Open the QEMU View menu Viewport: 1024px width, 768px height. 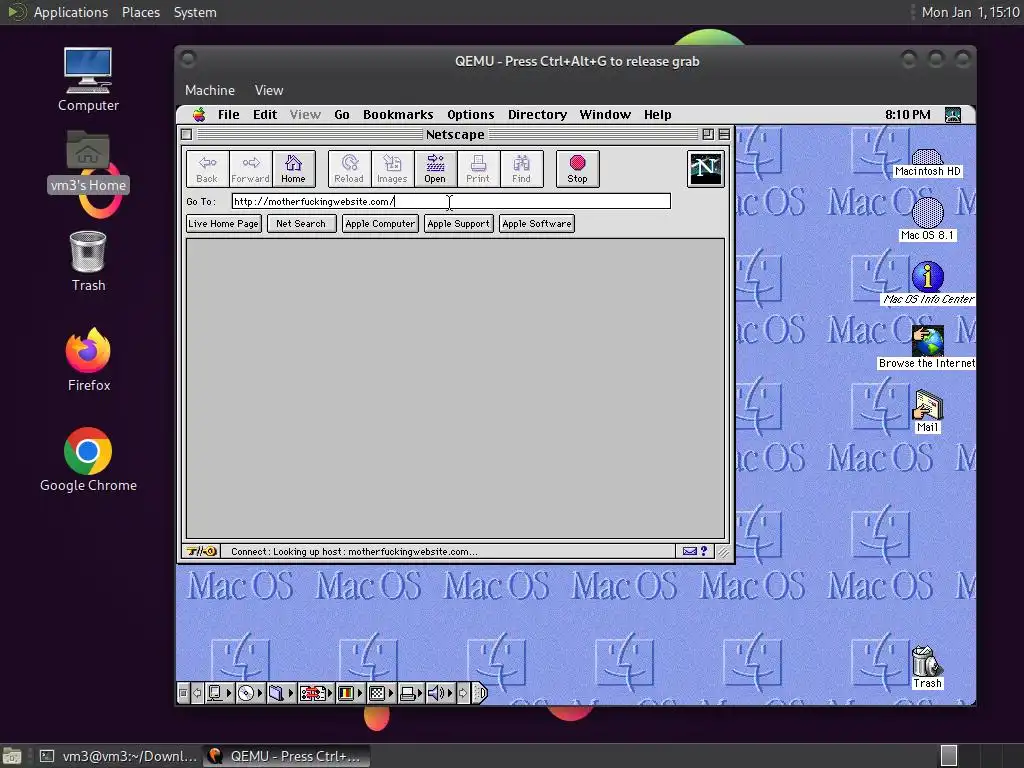coord(269,90)
